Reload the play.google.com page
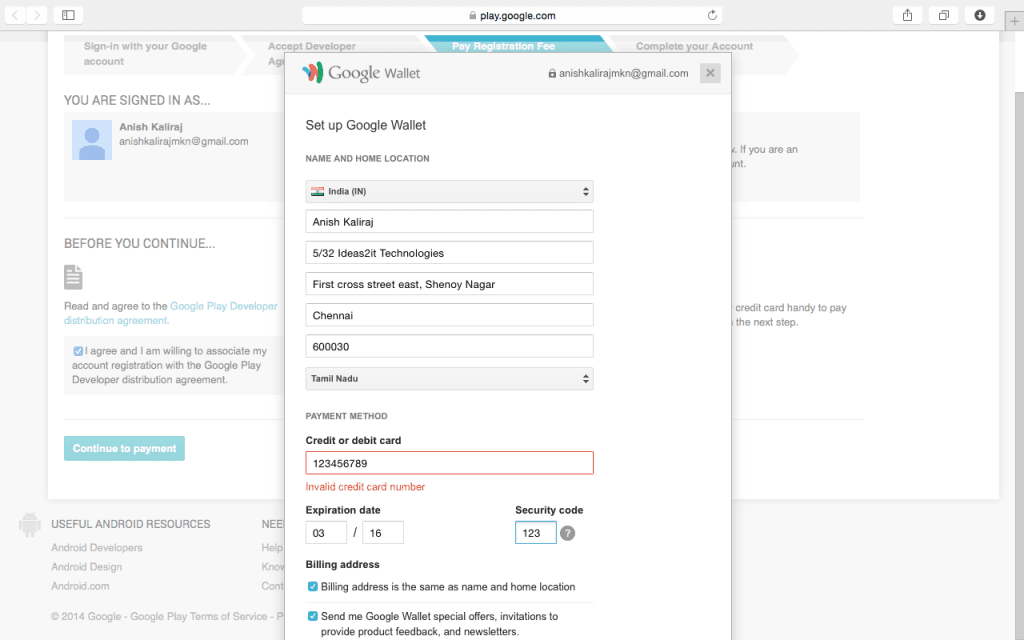This screenshot has width=1024, height=640. click(710, 15)
